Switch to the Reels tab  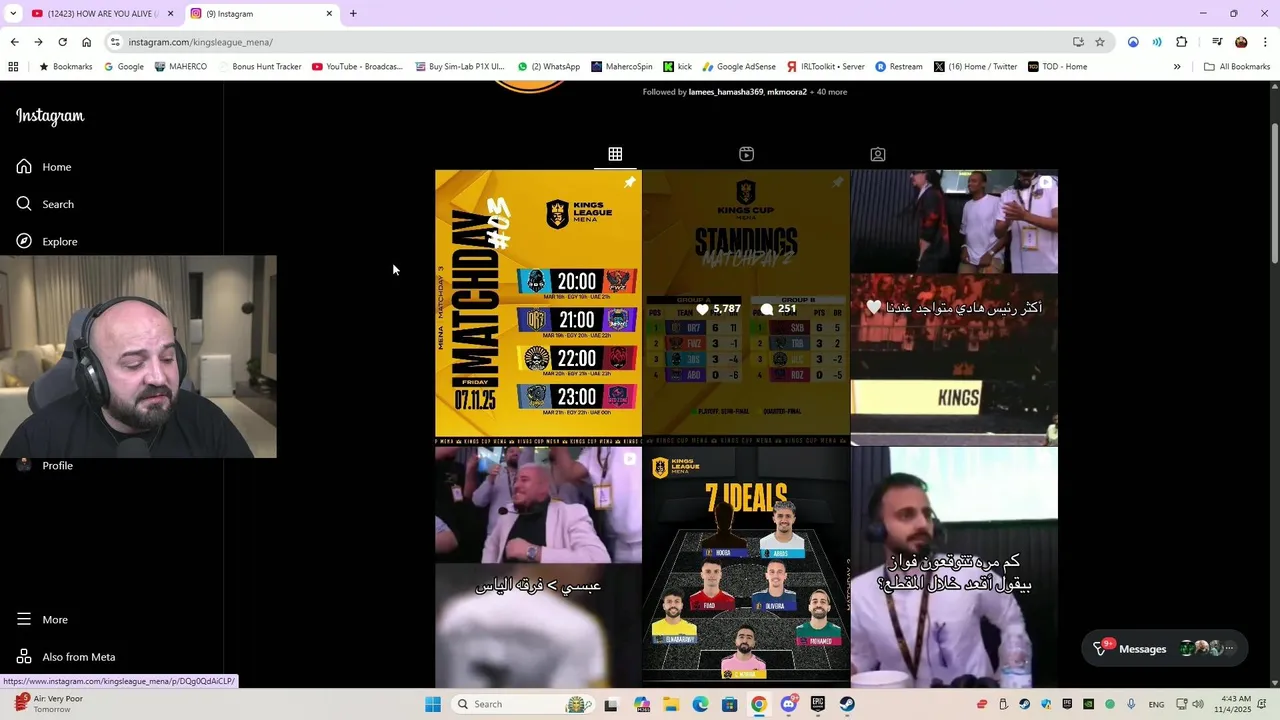click(x=746, y=154)
